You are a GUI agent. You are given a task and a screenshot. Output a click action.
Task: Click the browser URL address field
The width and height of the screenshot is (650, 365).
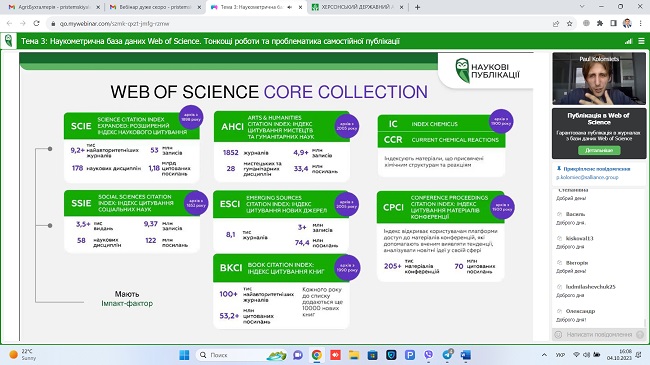[298, 24]
